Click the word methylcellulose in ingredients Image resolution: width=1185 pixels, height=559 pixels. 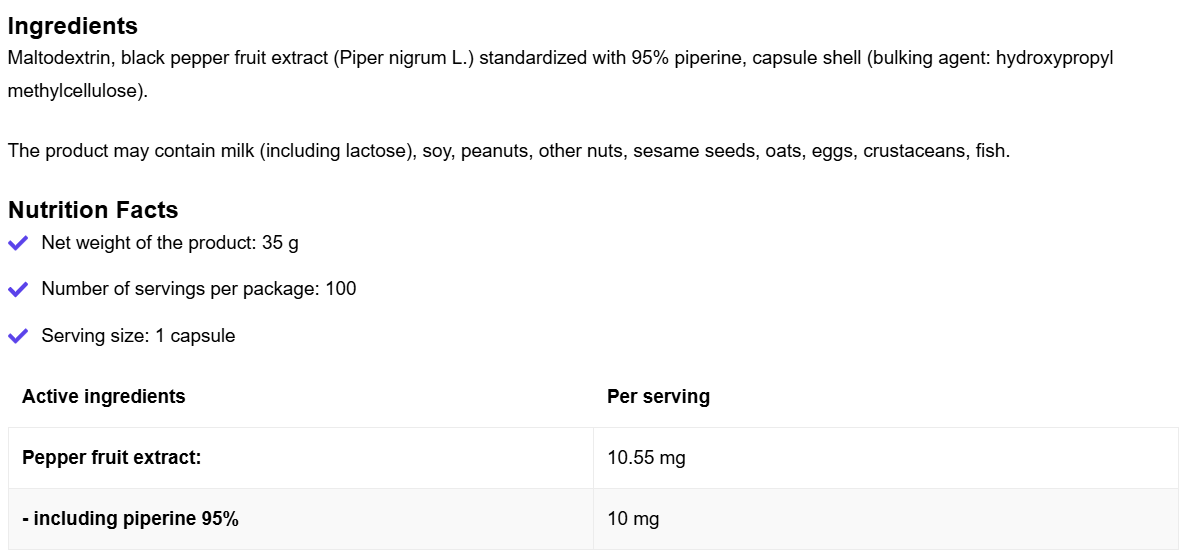point(75,91)
